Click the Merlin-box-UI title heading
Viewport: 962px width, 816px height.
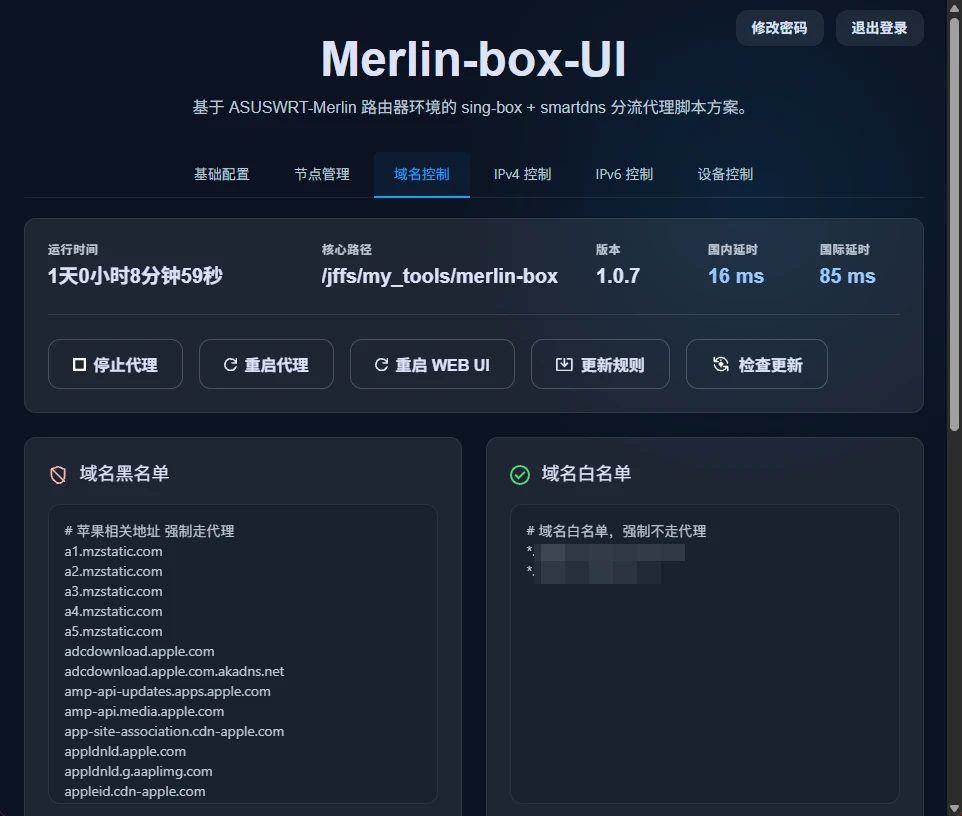point(473,59)
